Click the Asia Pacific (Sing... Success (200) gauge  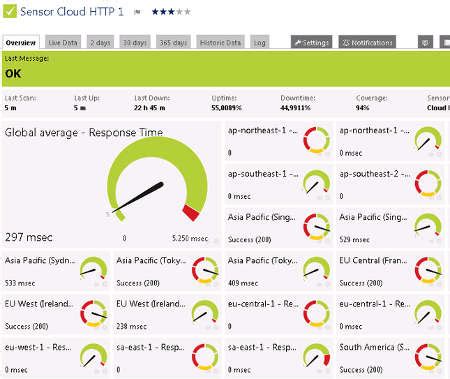pos(316,227)
